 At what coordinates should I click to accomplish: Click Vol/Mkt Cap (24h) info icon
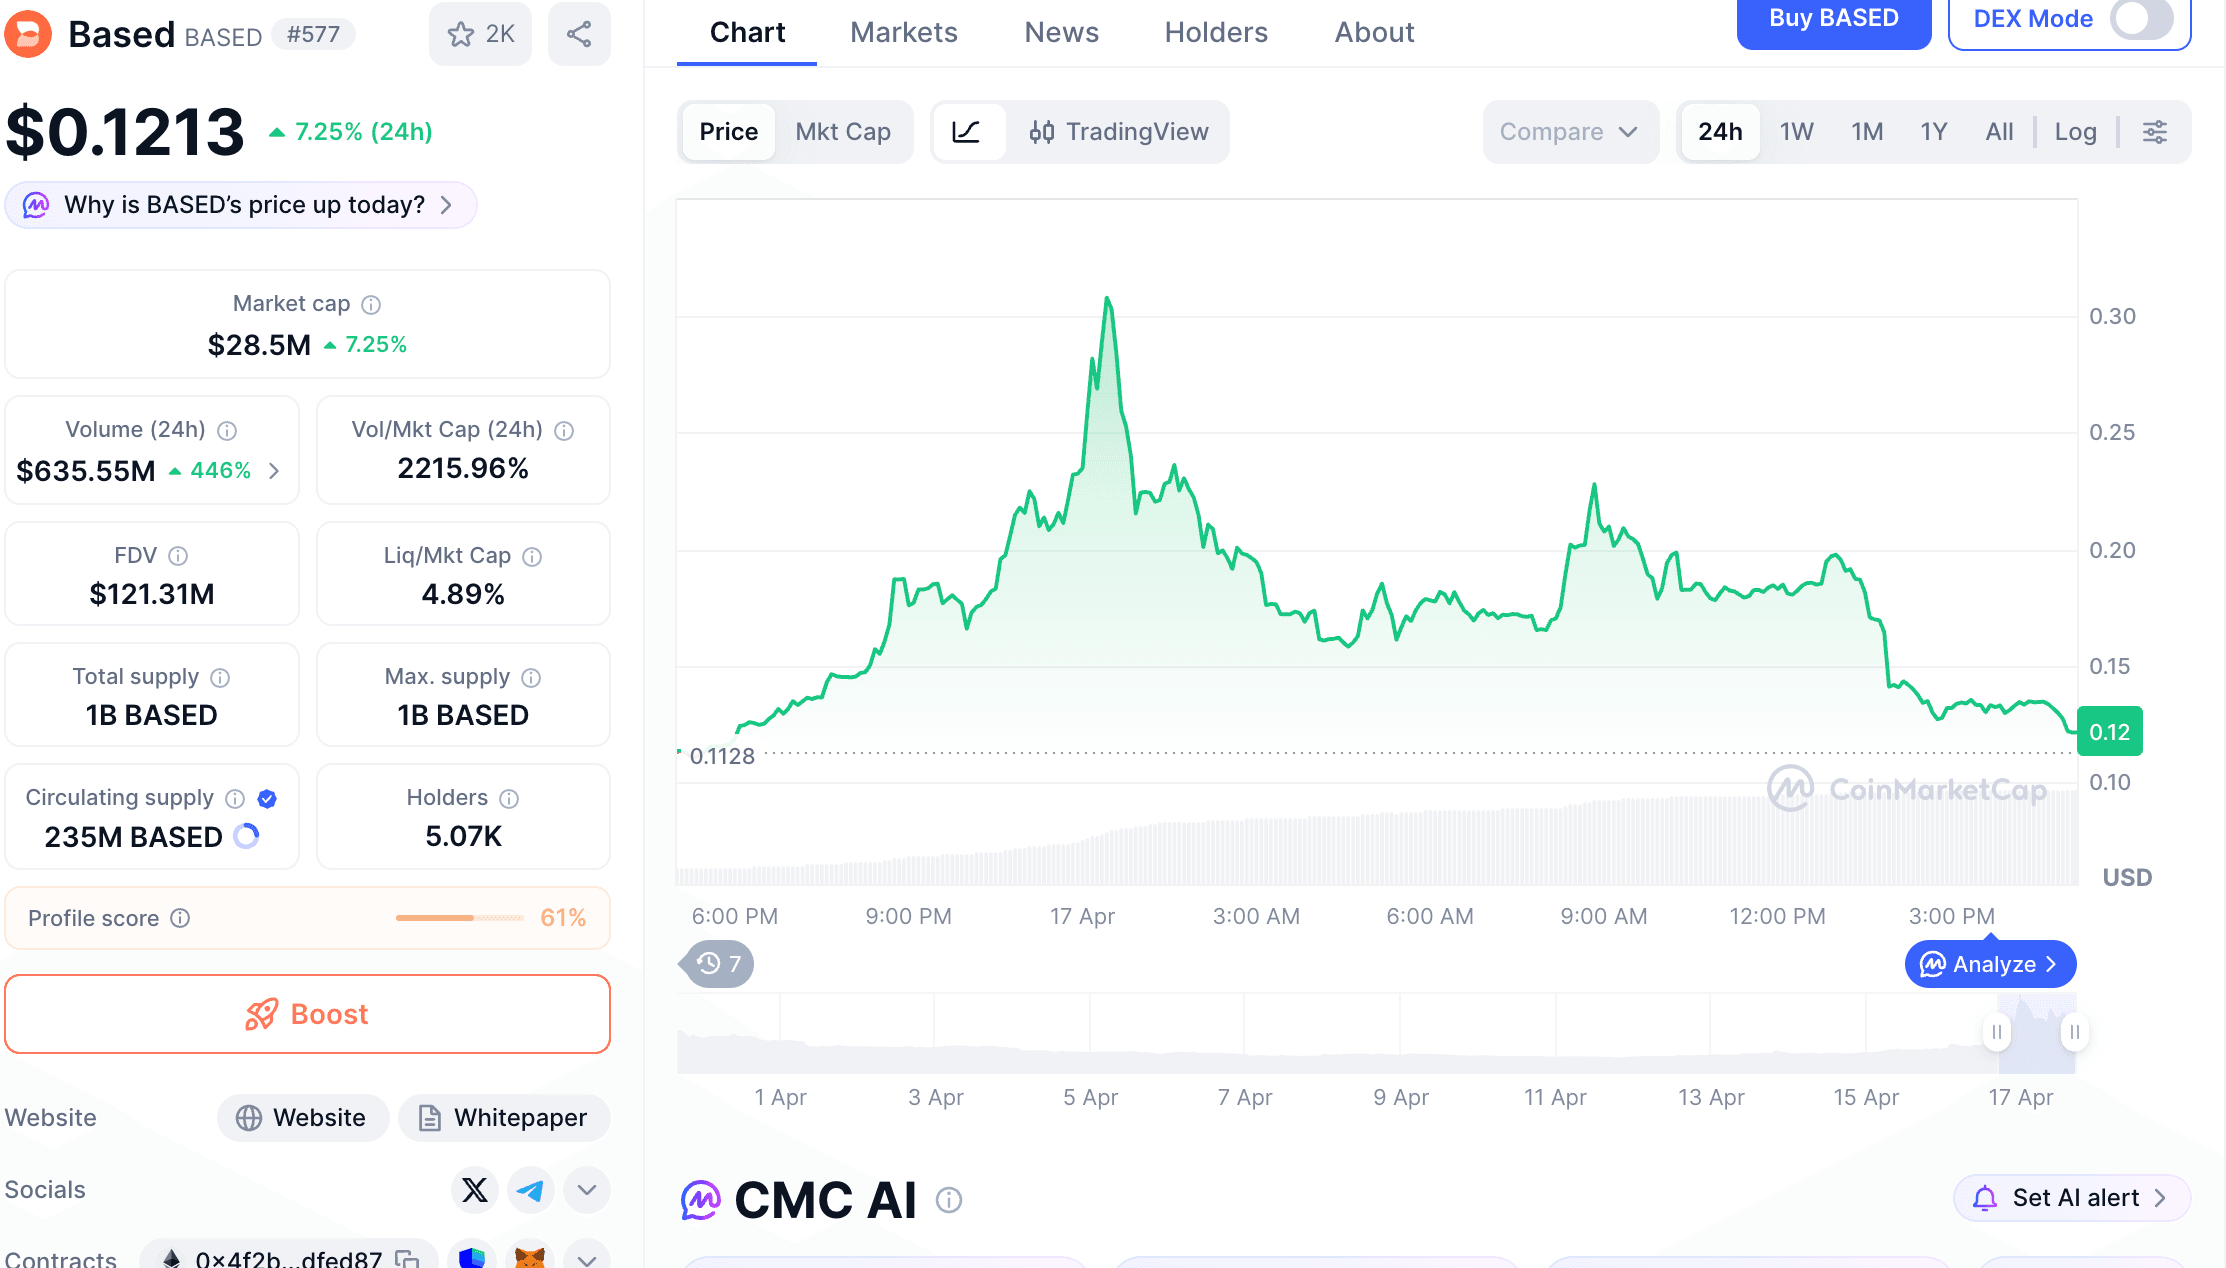(x=564, y=430)
